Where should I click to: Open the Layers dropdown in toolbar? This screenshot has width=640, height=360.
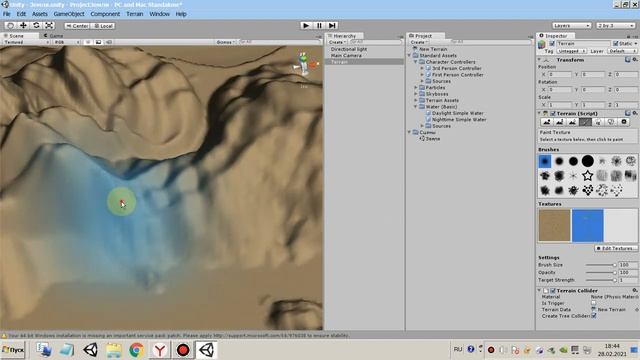571,25
